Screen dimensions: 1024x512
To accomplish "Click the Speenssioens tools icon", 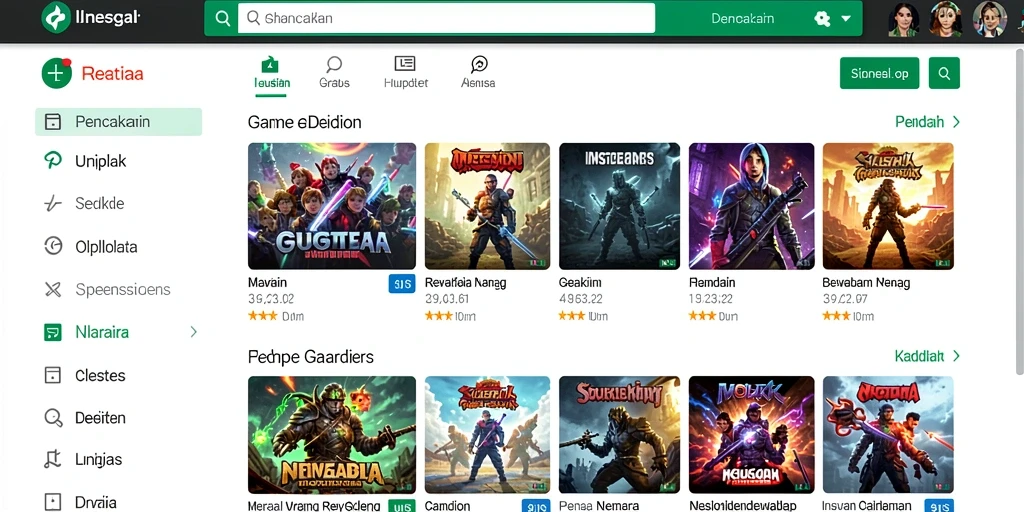I will click(52, 289).
